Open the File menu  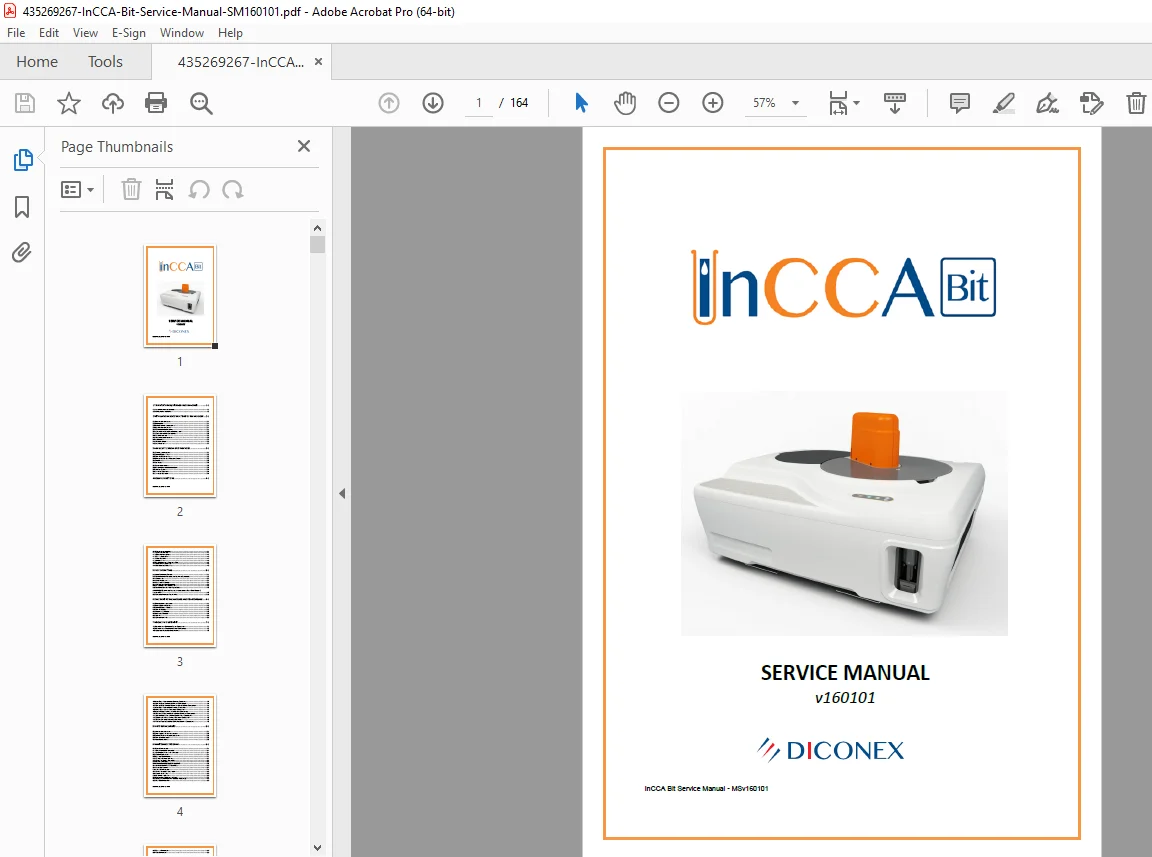click(16, 33)
